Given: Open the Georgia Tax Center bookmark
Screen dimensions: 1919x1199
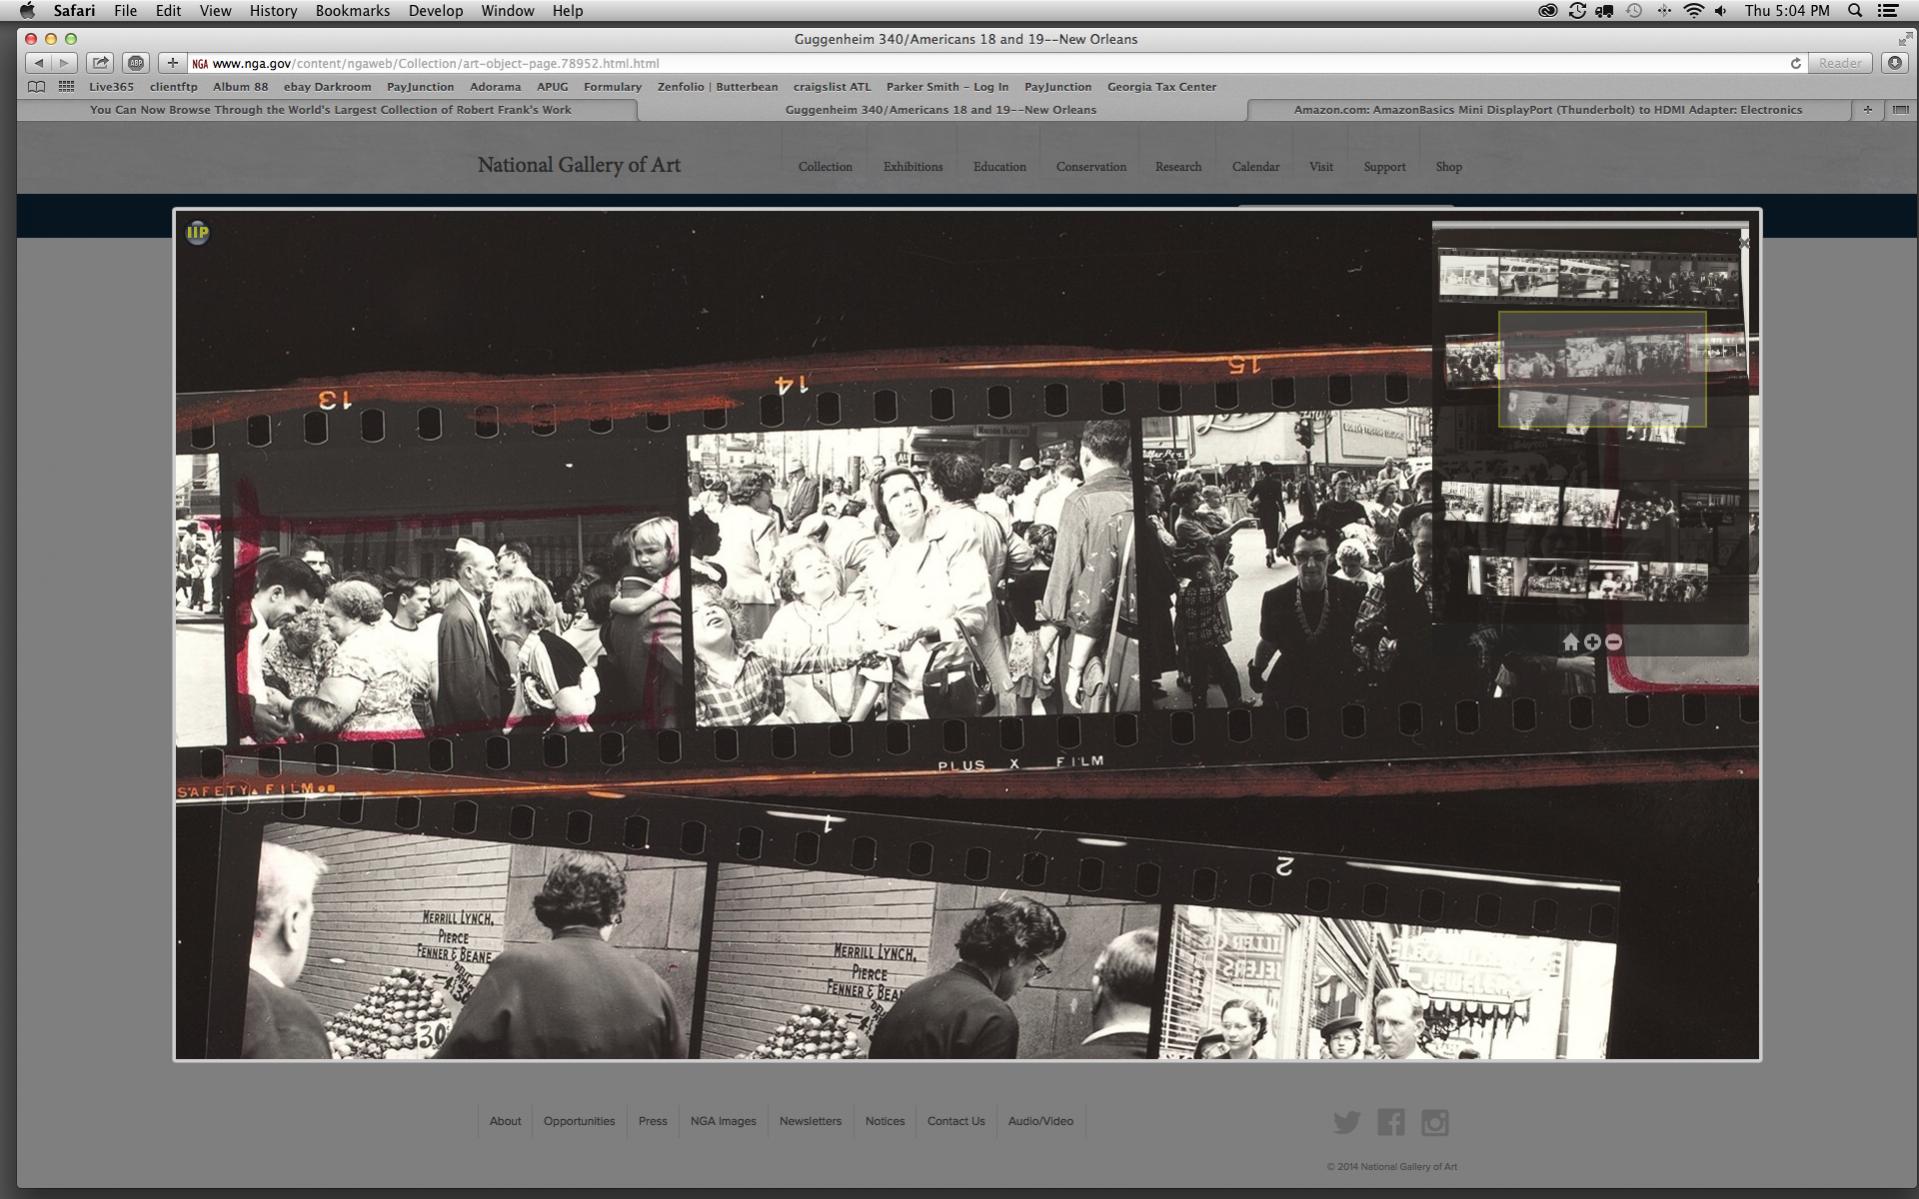Looking at the screenshot, I should coord(1161,87).
